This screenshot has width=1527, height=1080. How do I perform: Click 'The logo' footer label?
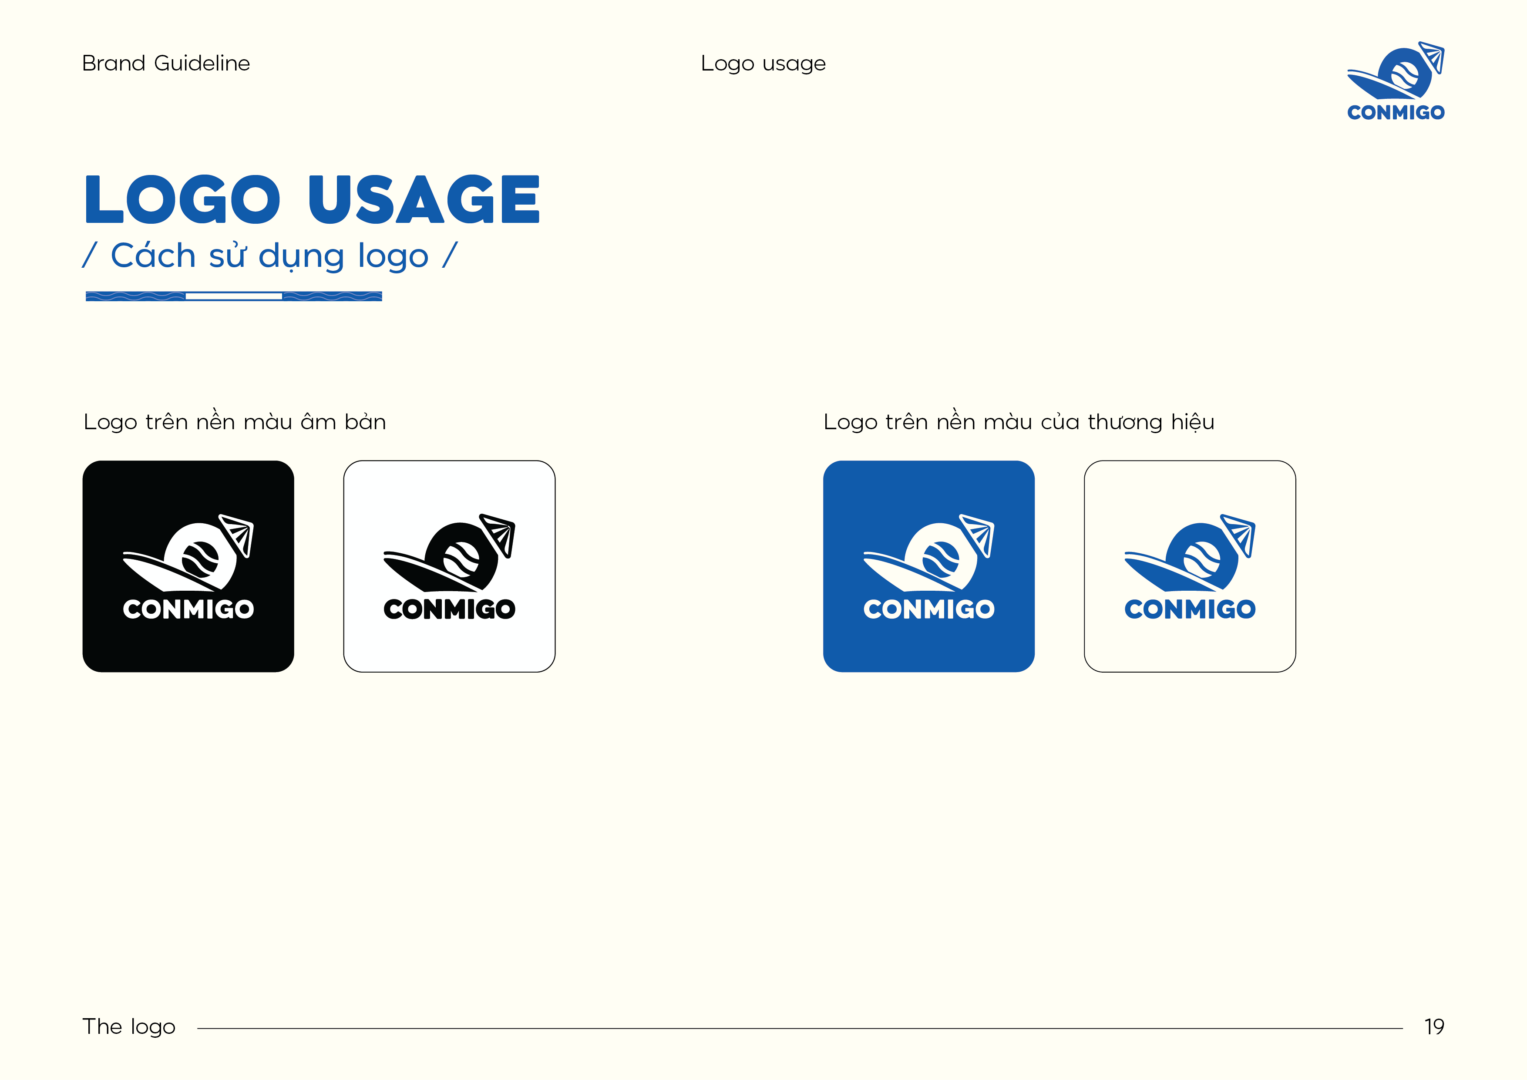click(x=129, y=1027)
